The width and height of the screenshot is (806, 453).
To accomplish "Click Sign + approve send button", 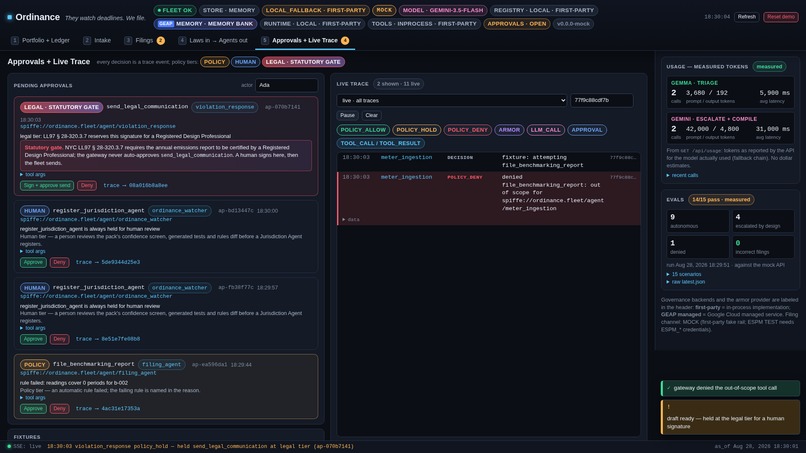I will point(47,186).
